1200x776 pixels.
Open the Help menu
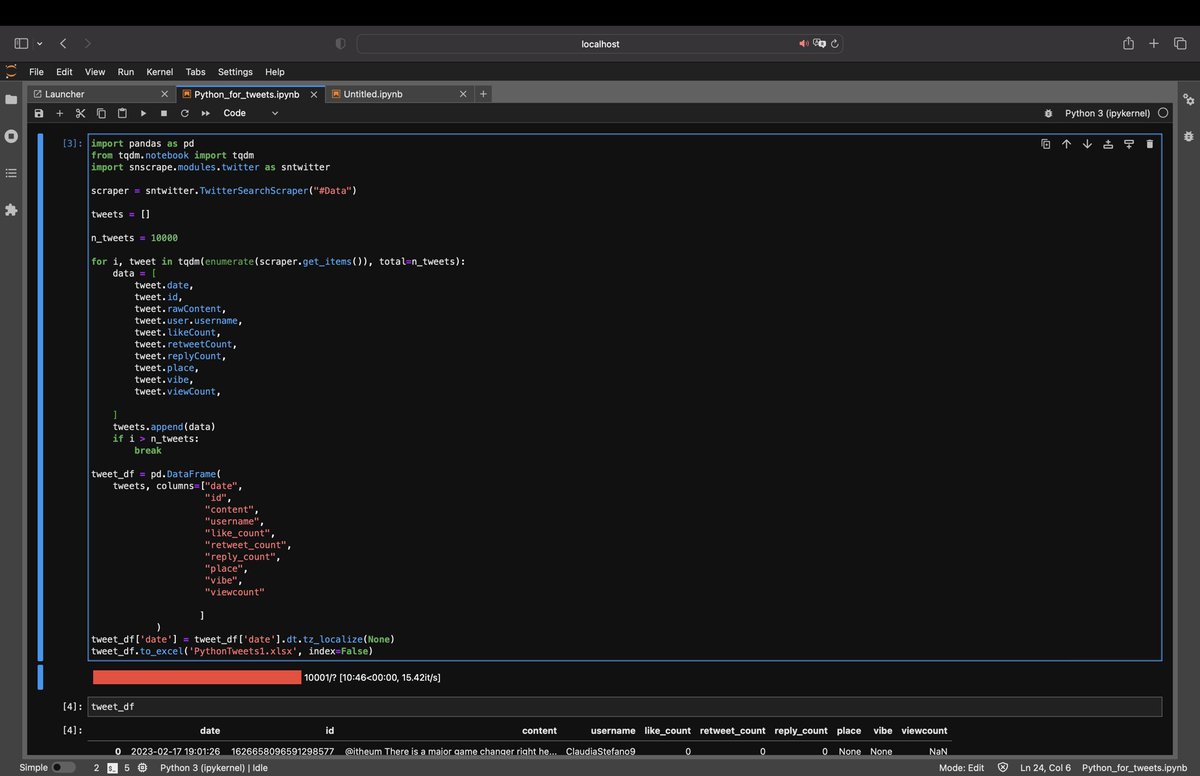pos(275,72)
